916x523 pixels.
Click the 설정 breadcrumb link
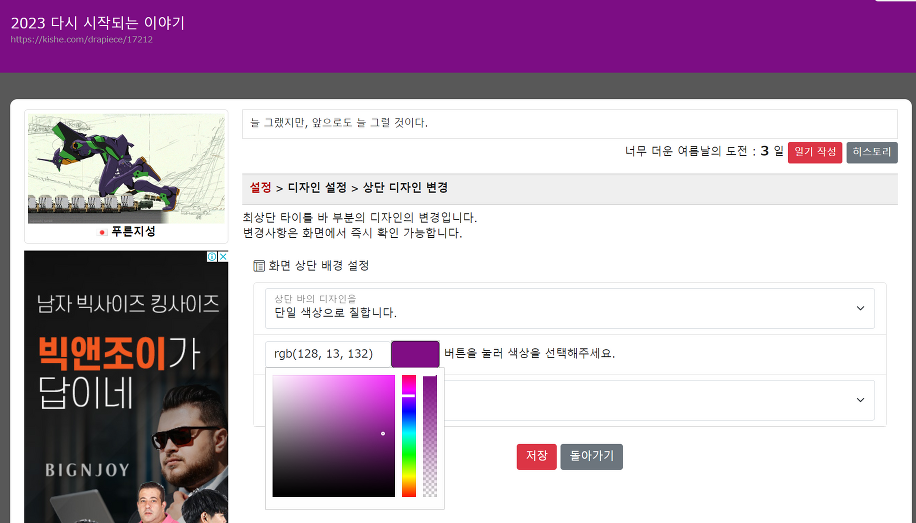260,188
